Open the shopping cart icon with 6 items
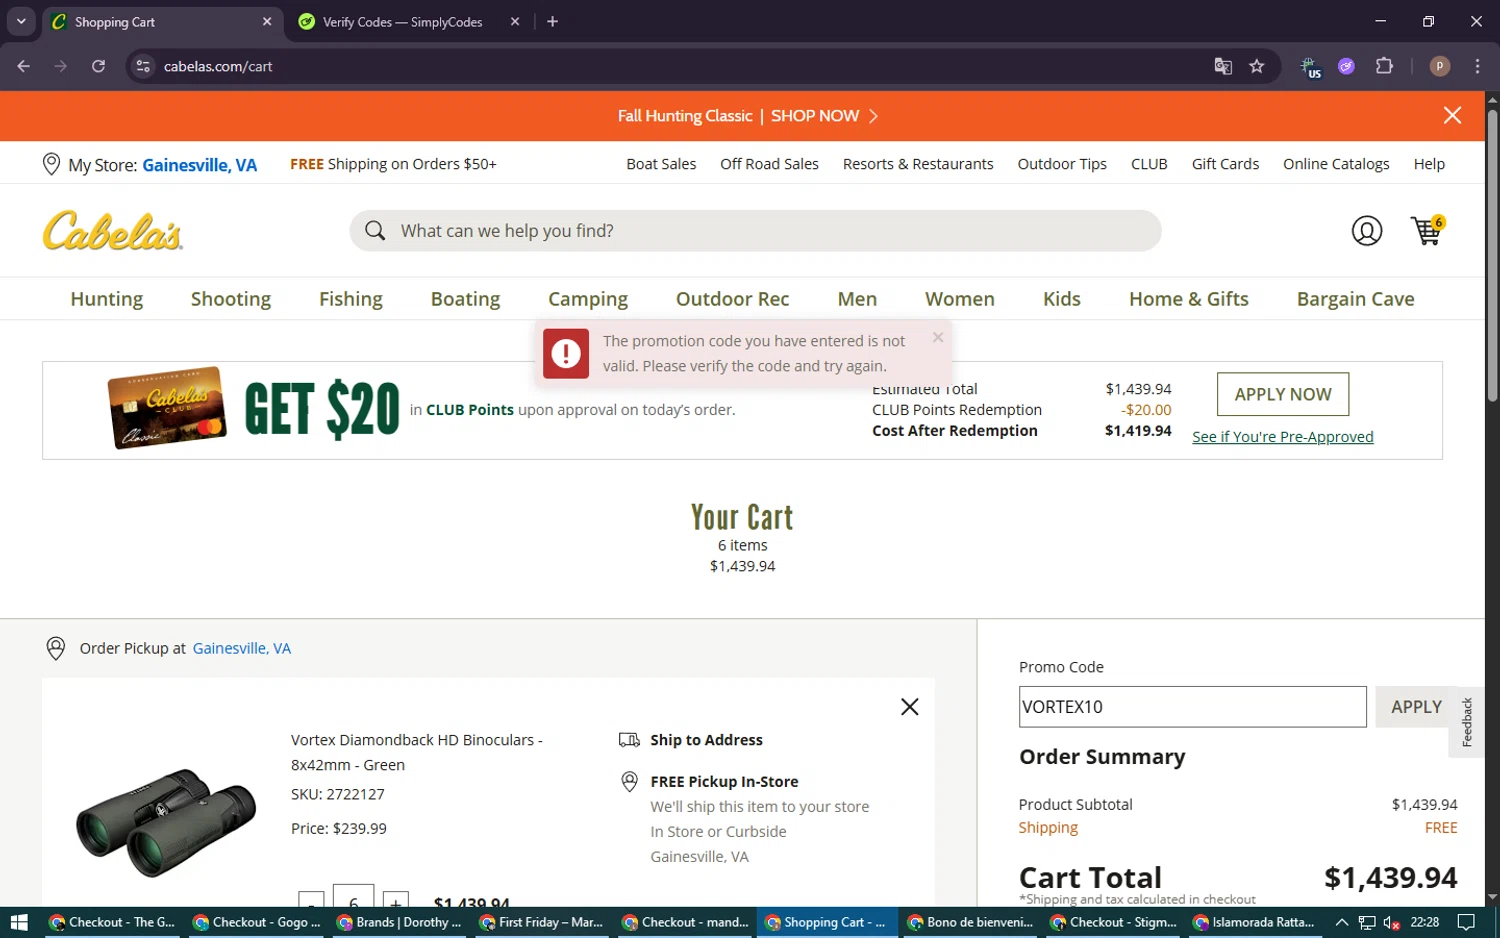Viewport: 1500px width, 938px height. (1427, 230)
